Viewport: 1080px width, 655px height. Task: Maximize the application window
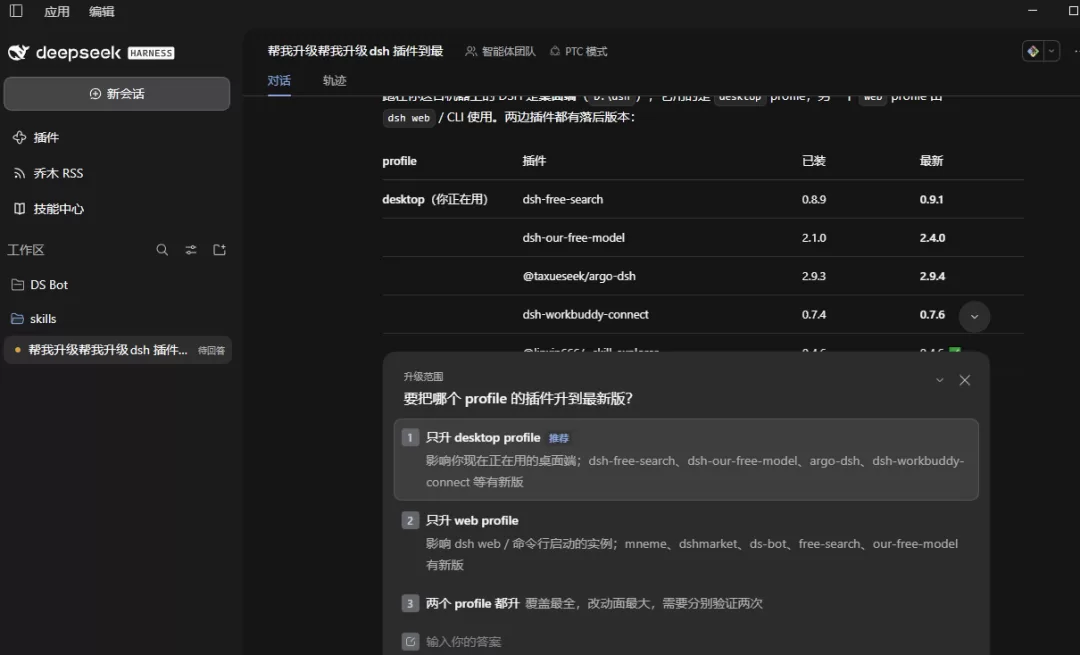[1072, 10]
